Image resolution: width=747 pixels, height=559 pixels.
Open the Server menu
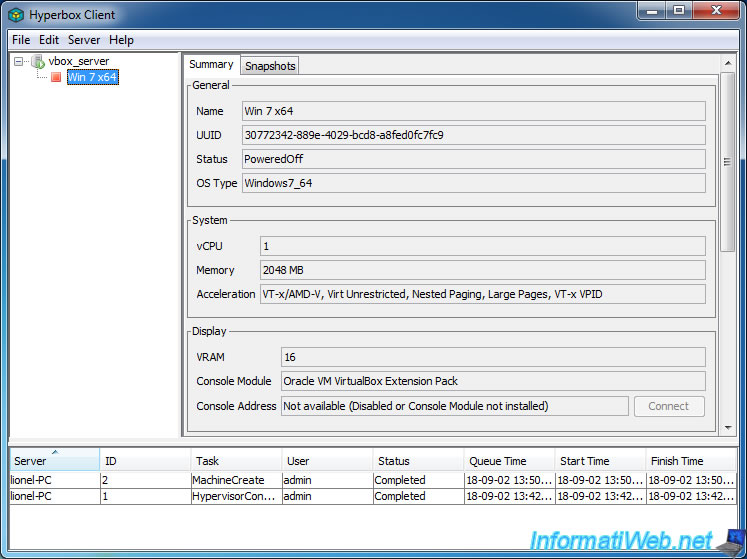[84, 40]
